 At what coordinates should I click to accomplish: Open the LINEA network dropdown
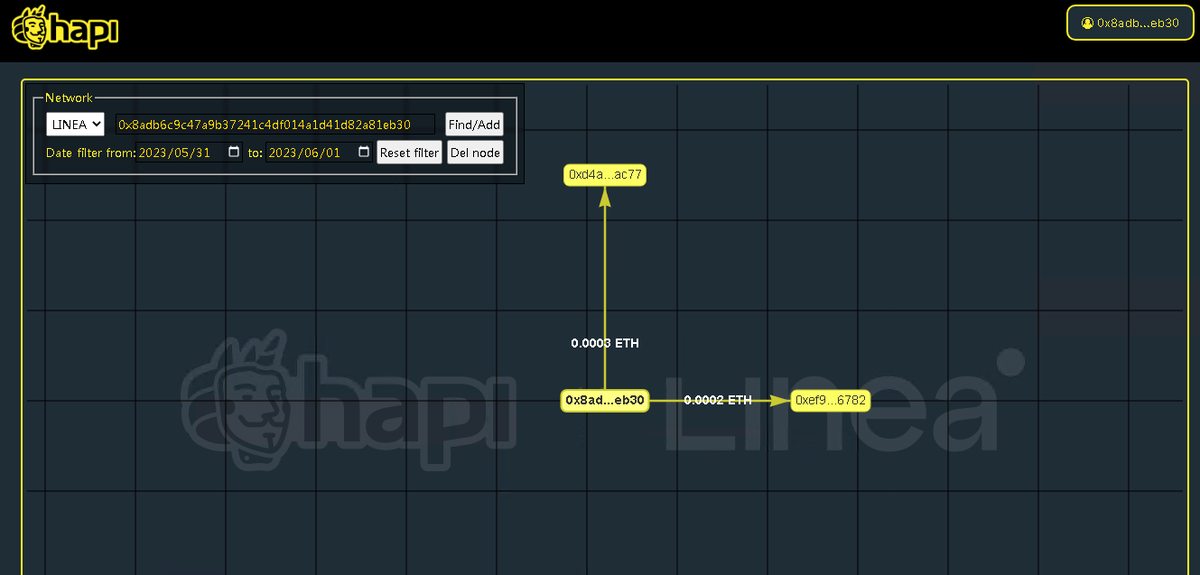[75, 124]
